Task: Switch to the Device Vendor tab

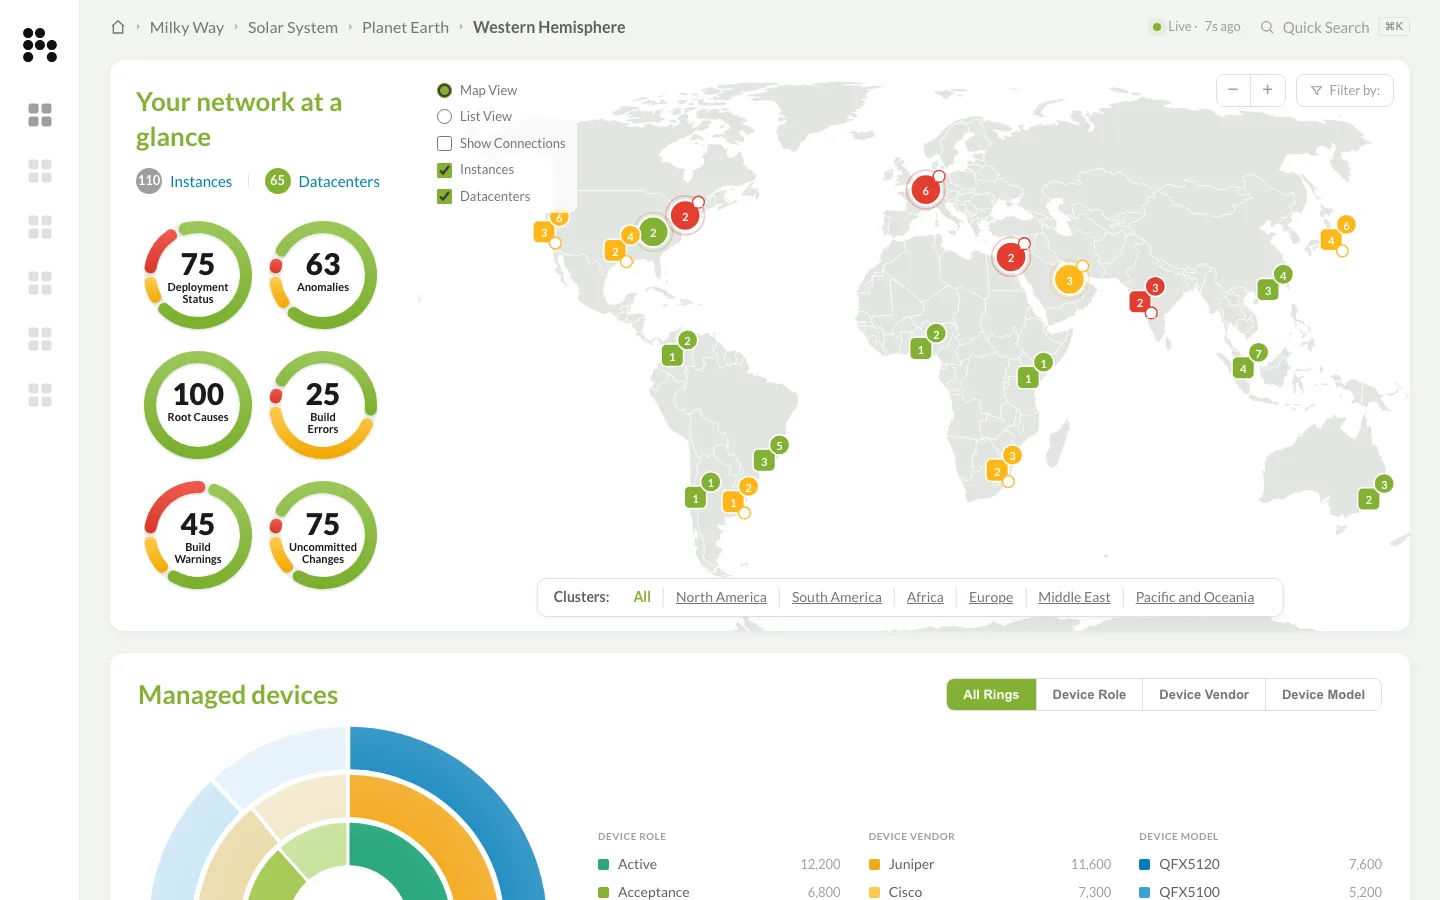Action: (1204, 695)
